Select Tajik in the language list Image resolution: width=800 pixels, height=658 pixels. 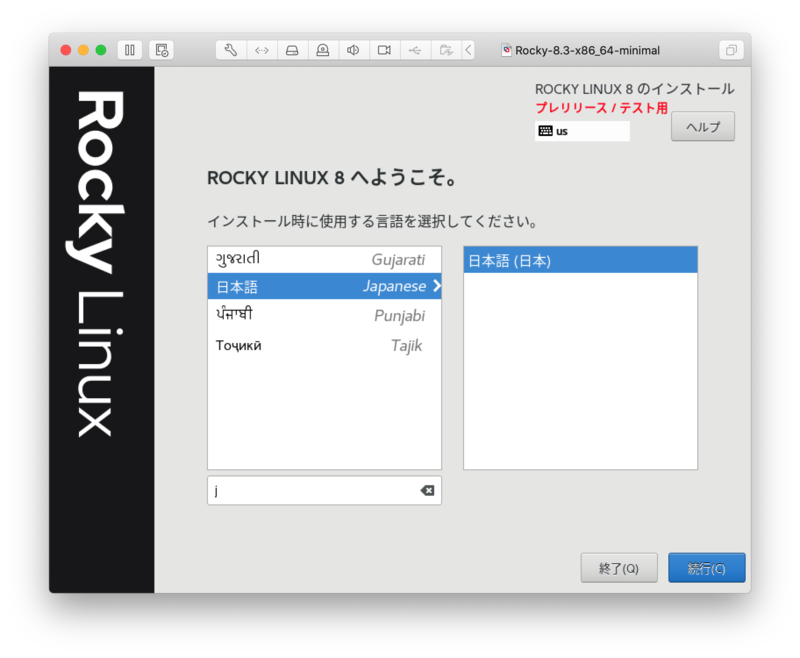324,345
